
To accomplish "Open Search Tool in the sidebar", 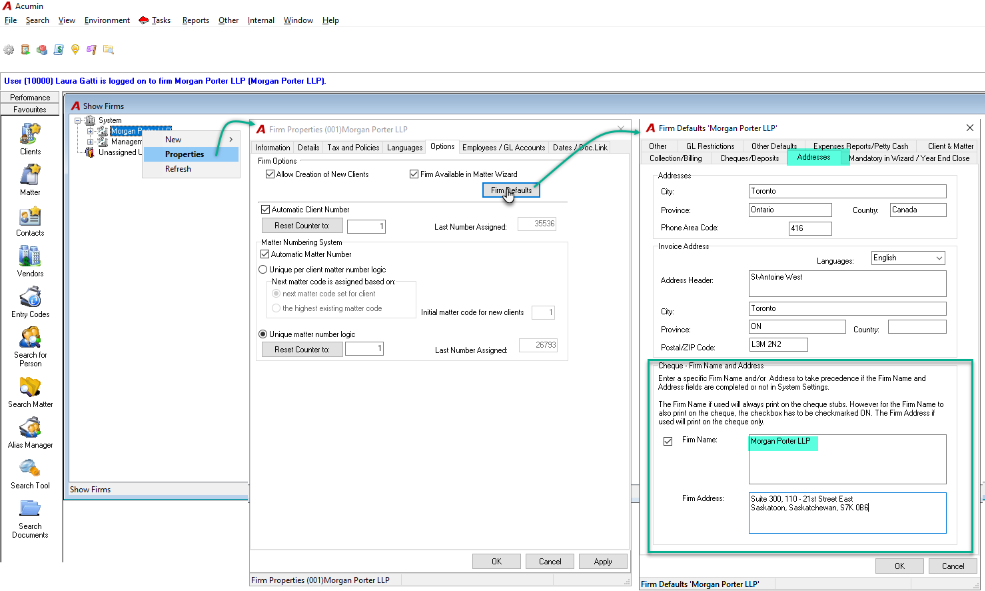I will point(30,474).
